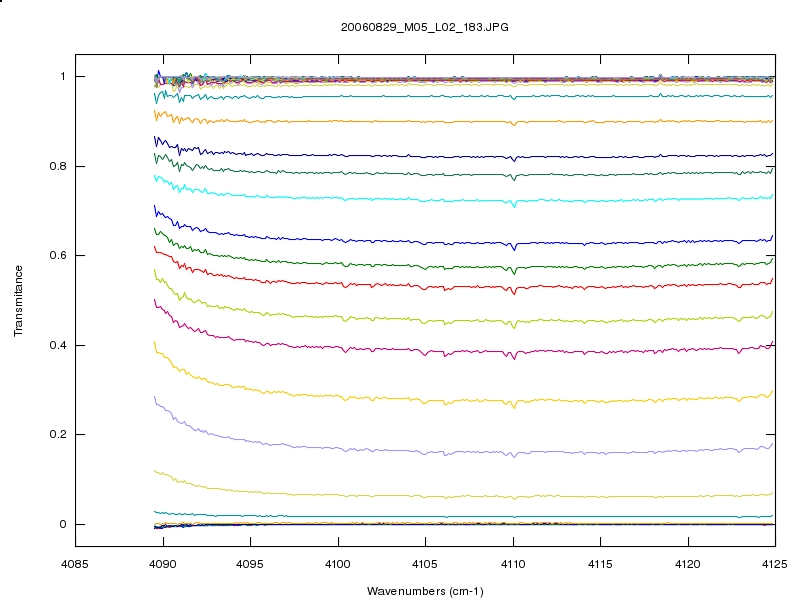Click y-axis tick label 1
This screenshot has width=800, height=600.
click(x=63, y=77)
